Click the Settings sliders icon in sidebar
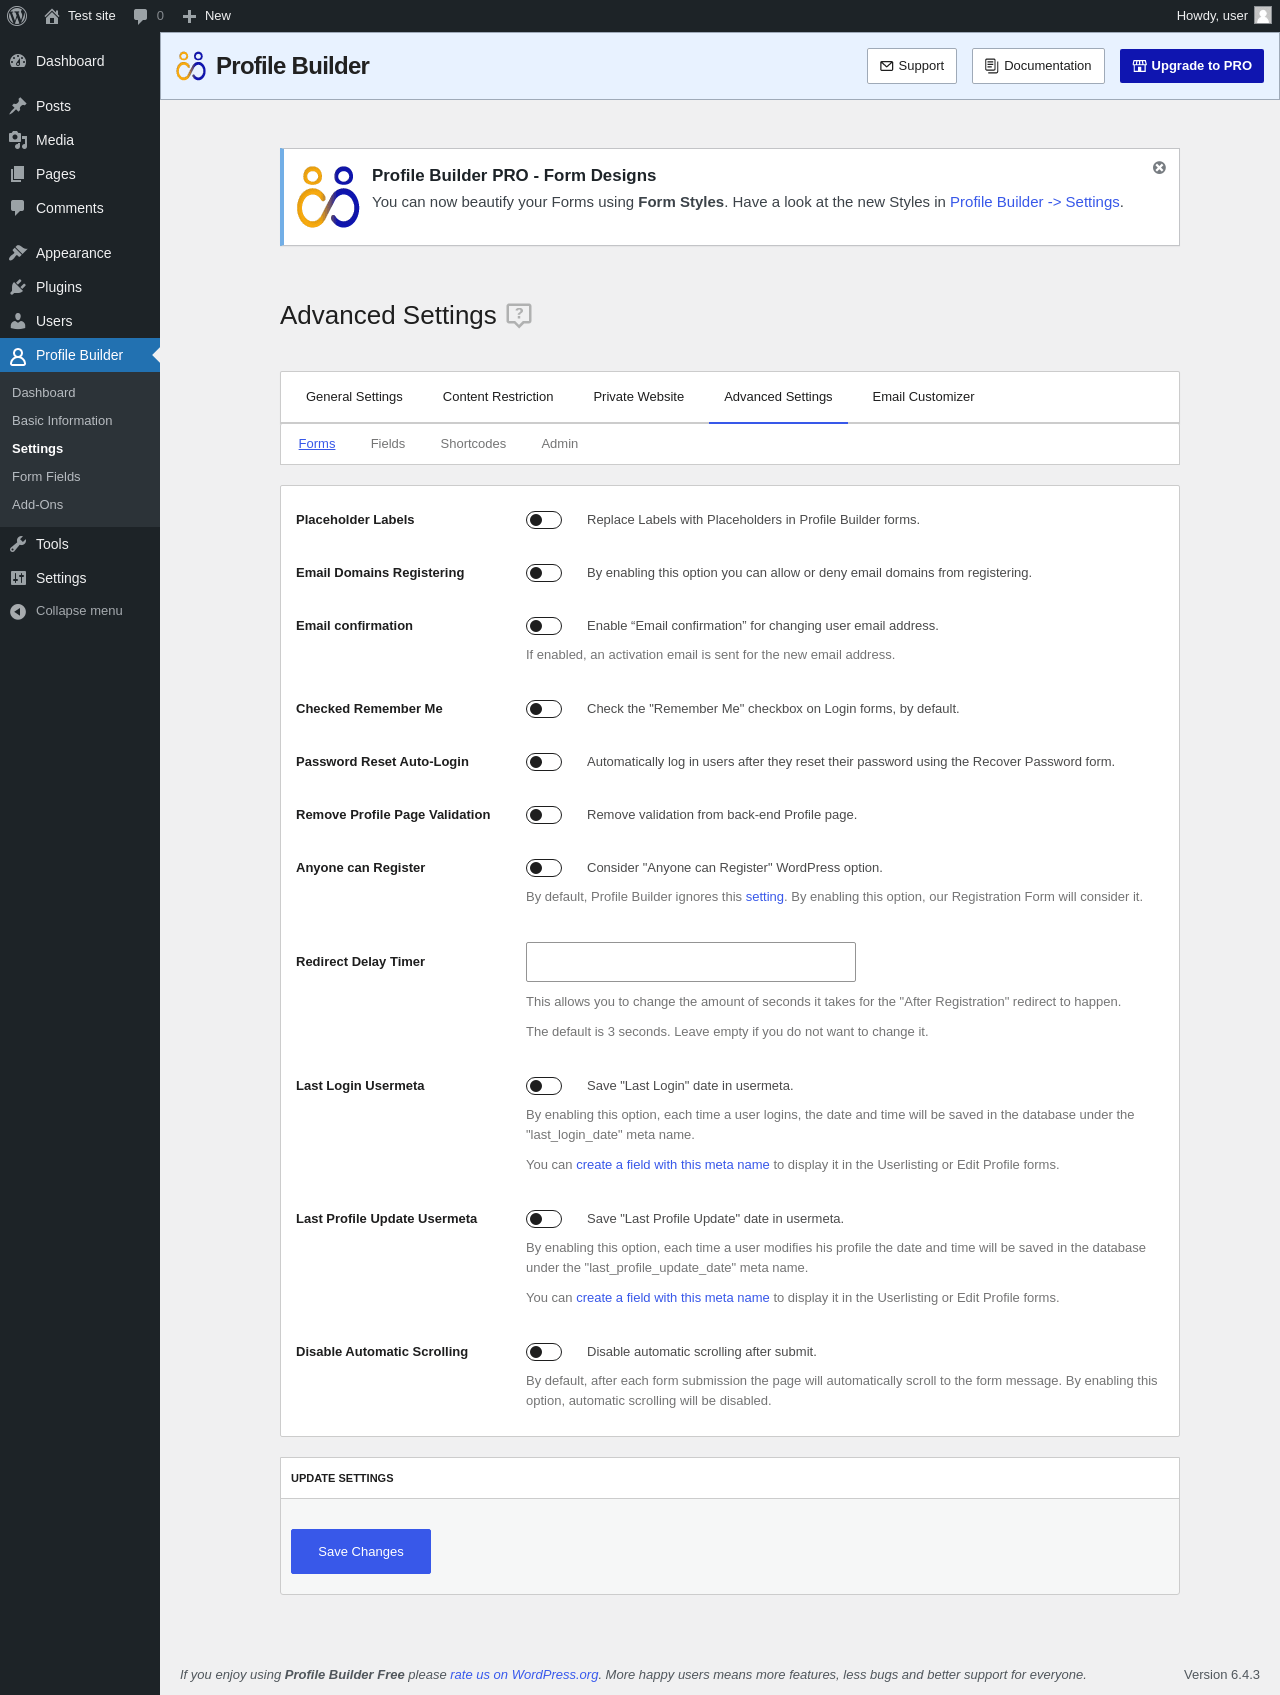This screenshot has width=1280, height=1695. click(x=18, y=578)
